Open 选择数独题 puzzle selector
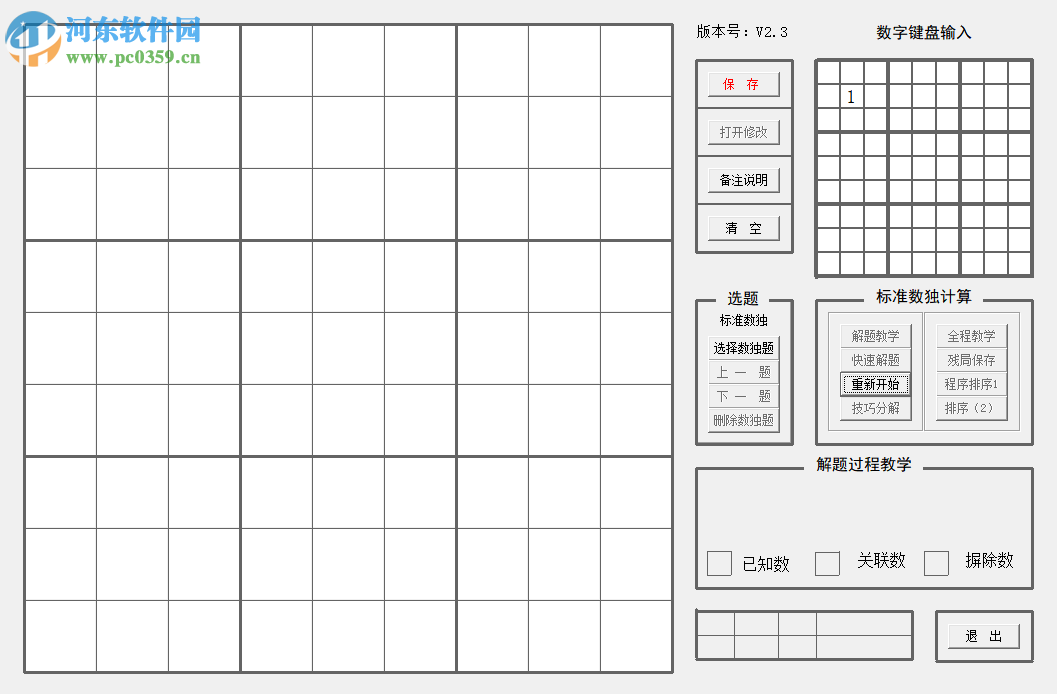Screen dimensions: 1057x694 743,348
